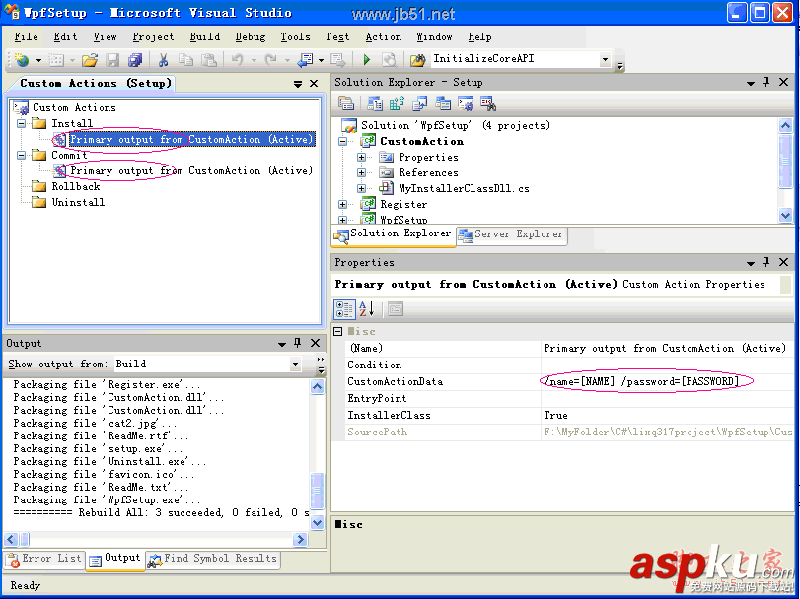This screenshot has height=599, width=800.
Task: Click the CustomActionData value field
Action: point(665,381)
